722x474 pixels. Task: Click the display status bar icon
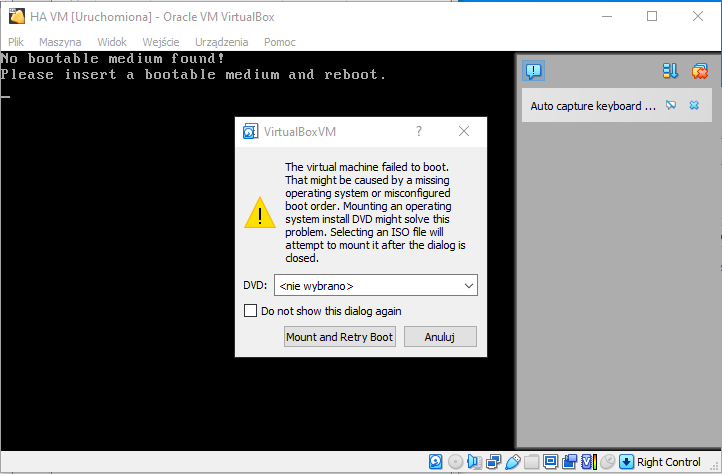(550, 461)
